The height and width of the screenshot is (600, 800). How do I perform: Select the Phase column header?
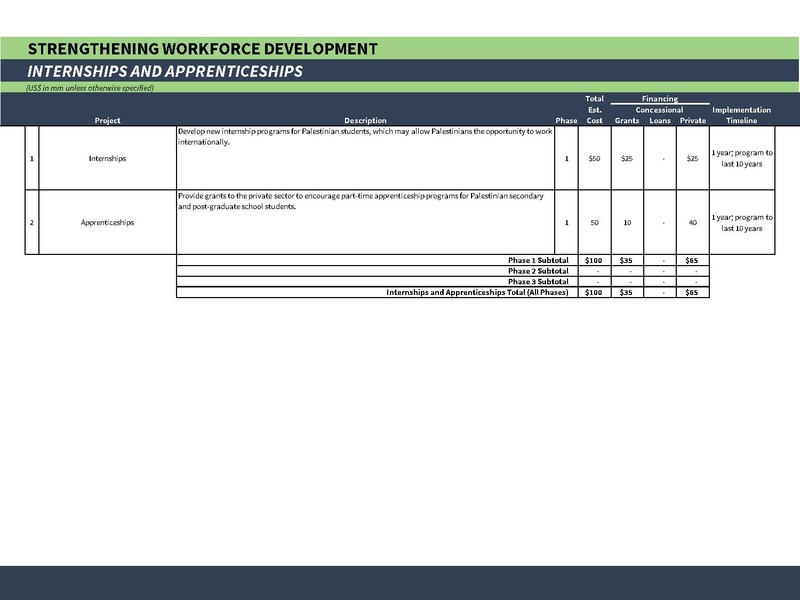point(566,121)
